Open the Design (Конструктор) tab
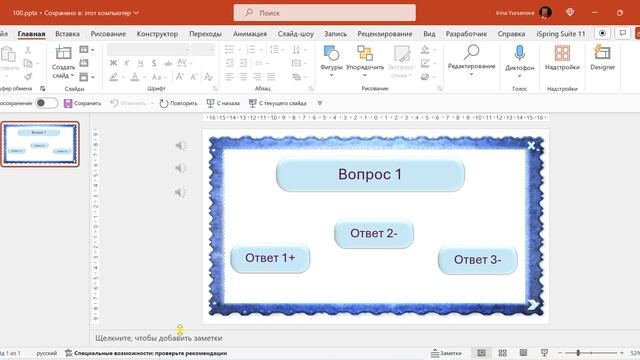The image size is (640, 360). coord(157,34)
